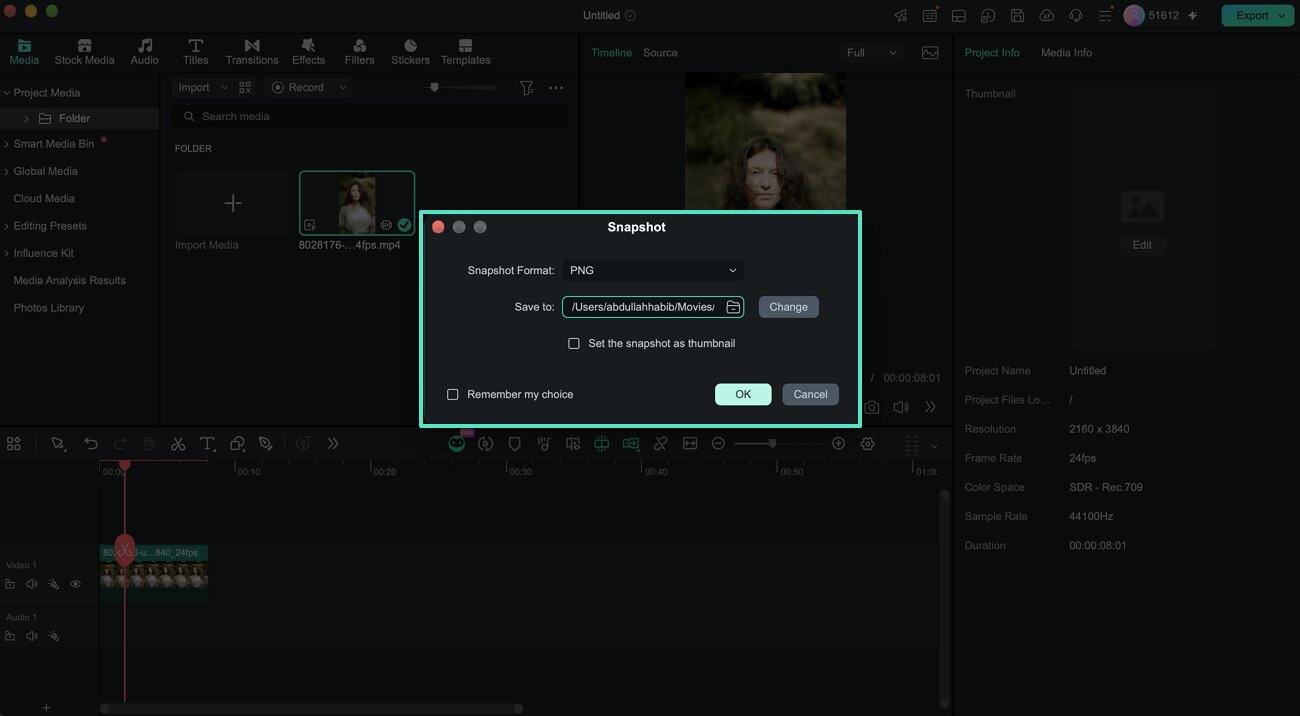Select the text tool in timeline toolbar
This screenshot has width=1300, height=716.
click(207, 444)
